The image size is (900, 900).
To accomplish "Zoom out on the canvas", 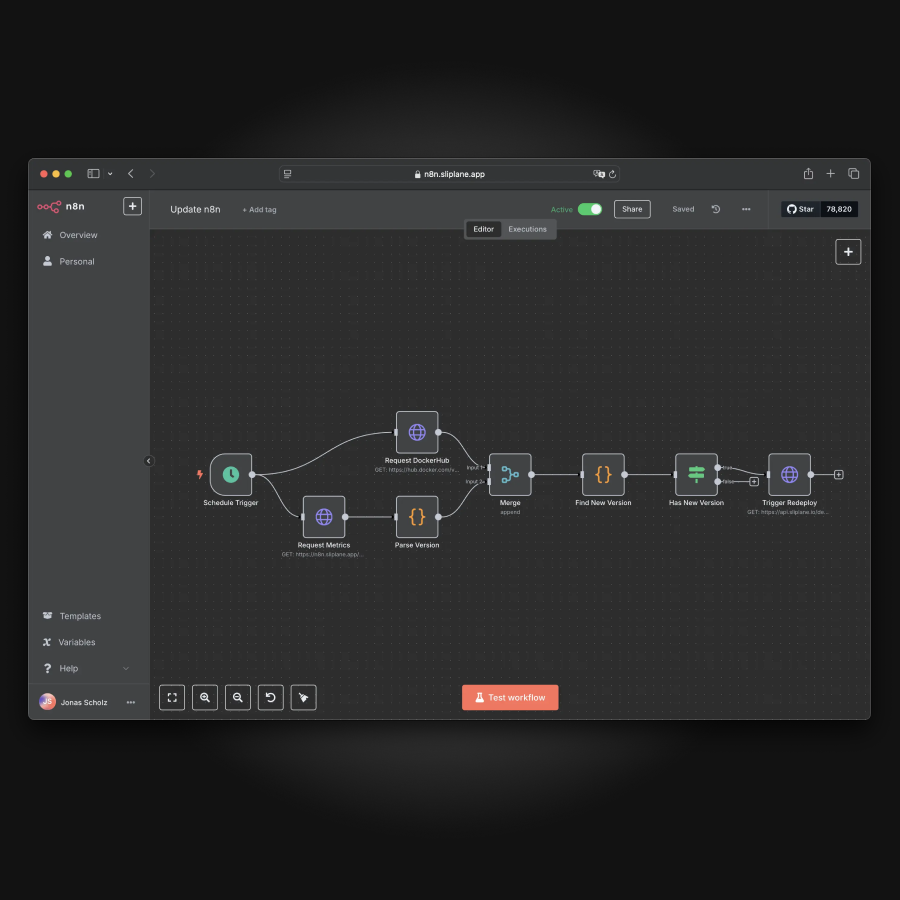I will coord(238,697).
